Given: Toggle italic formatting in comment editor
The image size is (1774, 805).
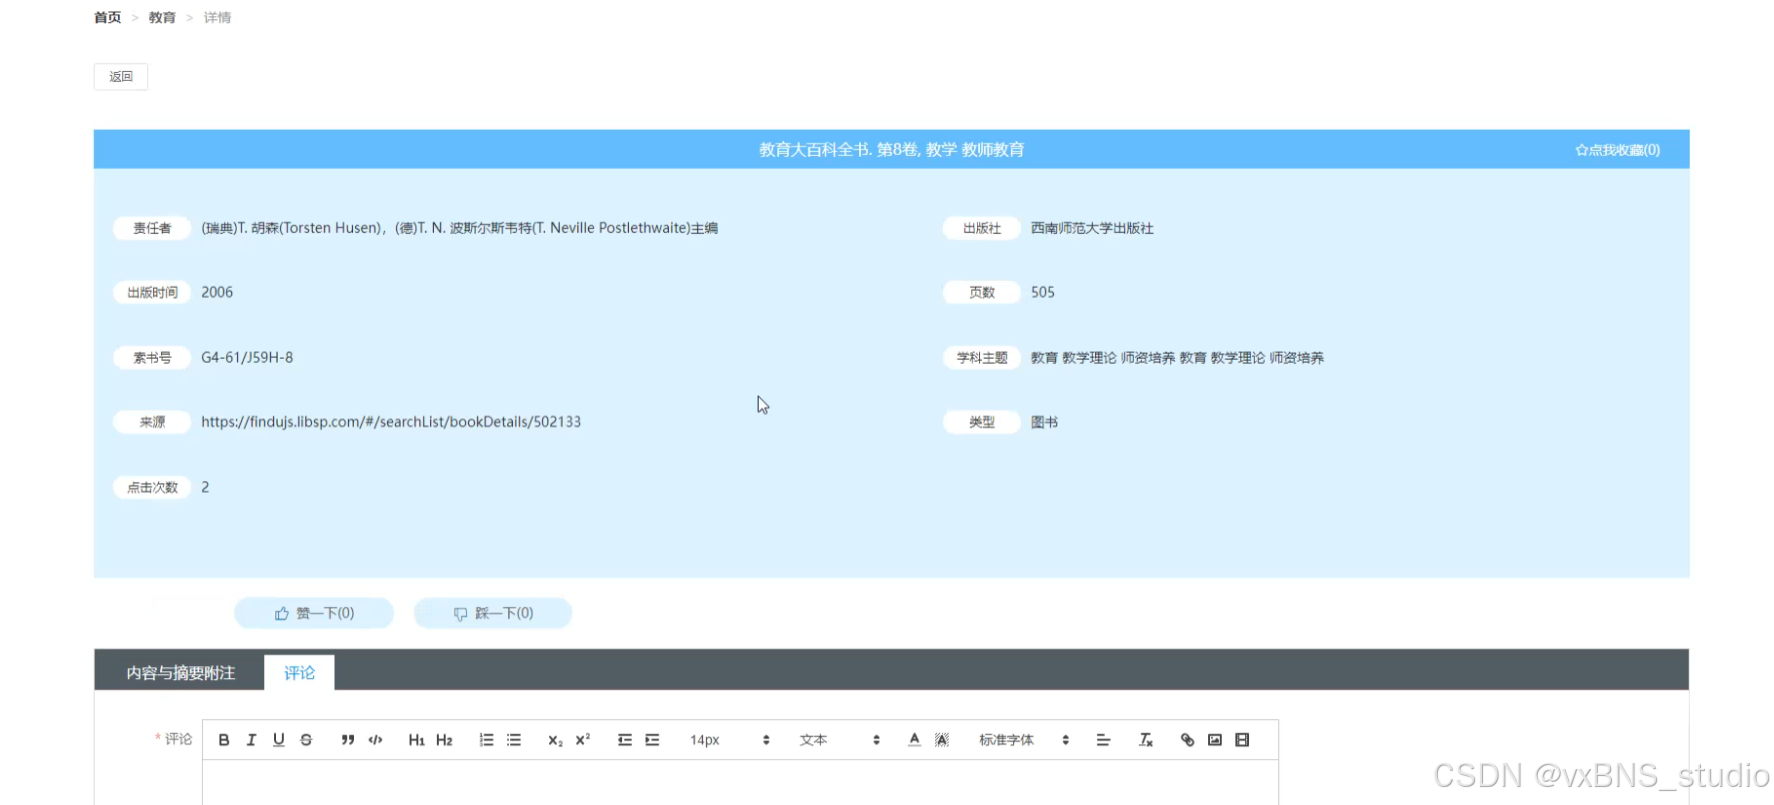Looking at the screenshot, I should click(251, 740).
